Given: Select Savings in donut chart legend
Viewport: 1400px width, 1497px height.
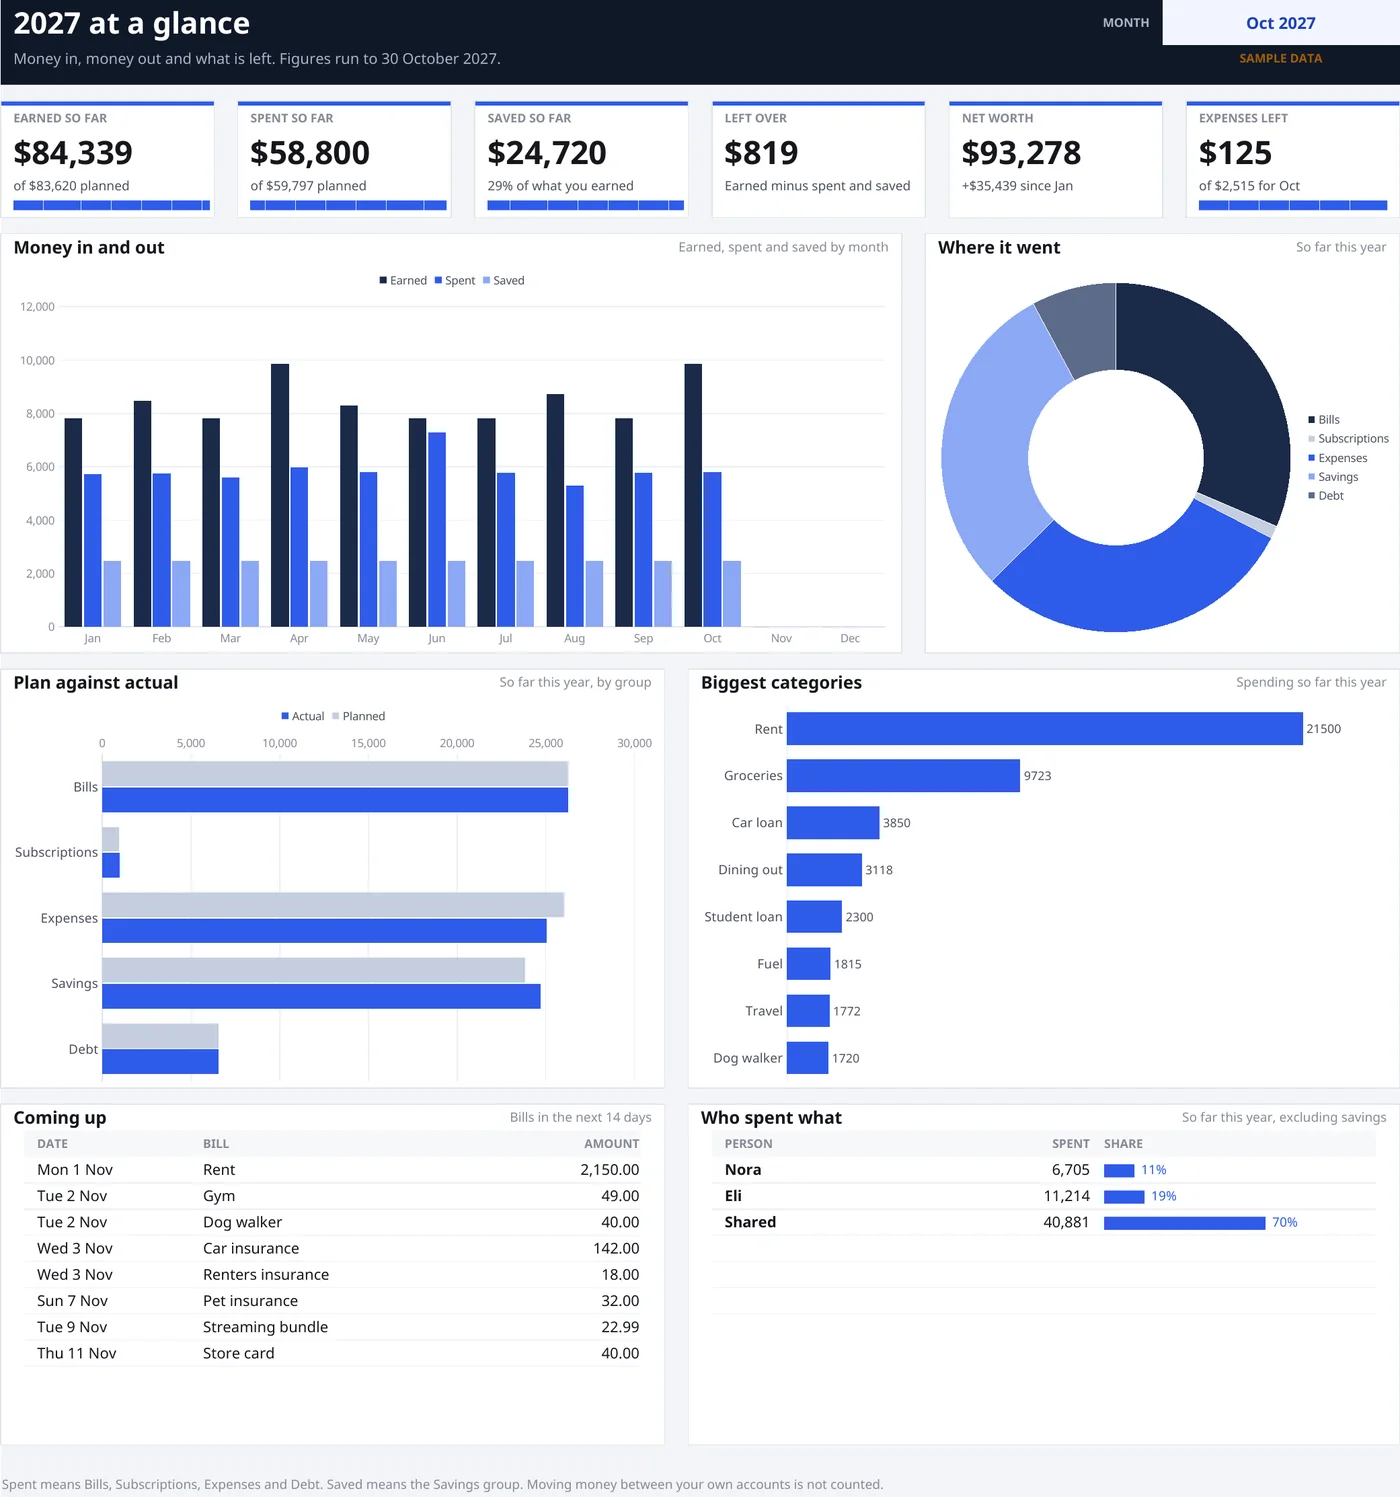Looking at the screenshot, I should [1333, 477].
